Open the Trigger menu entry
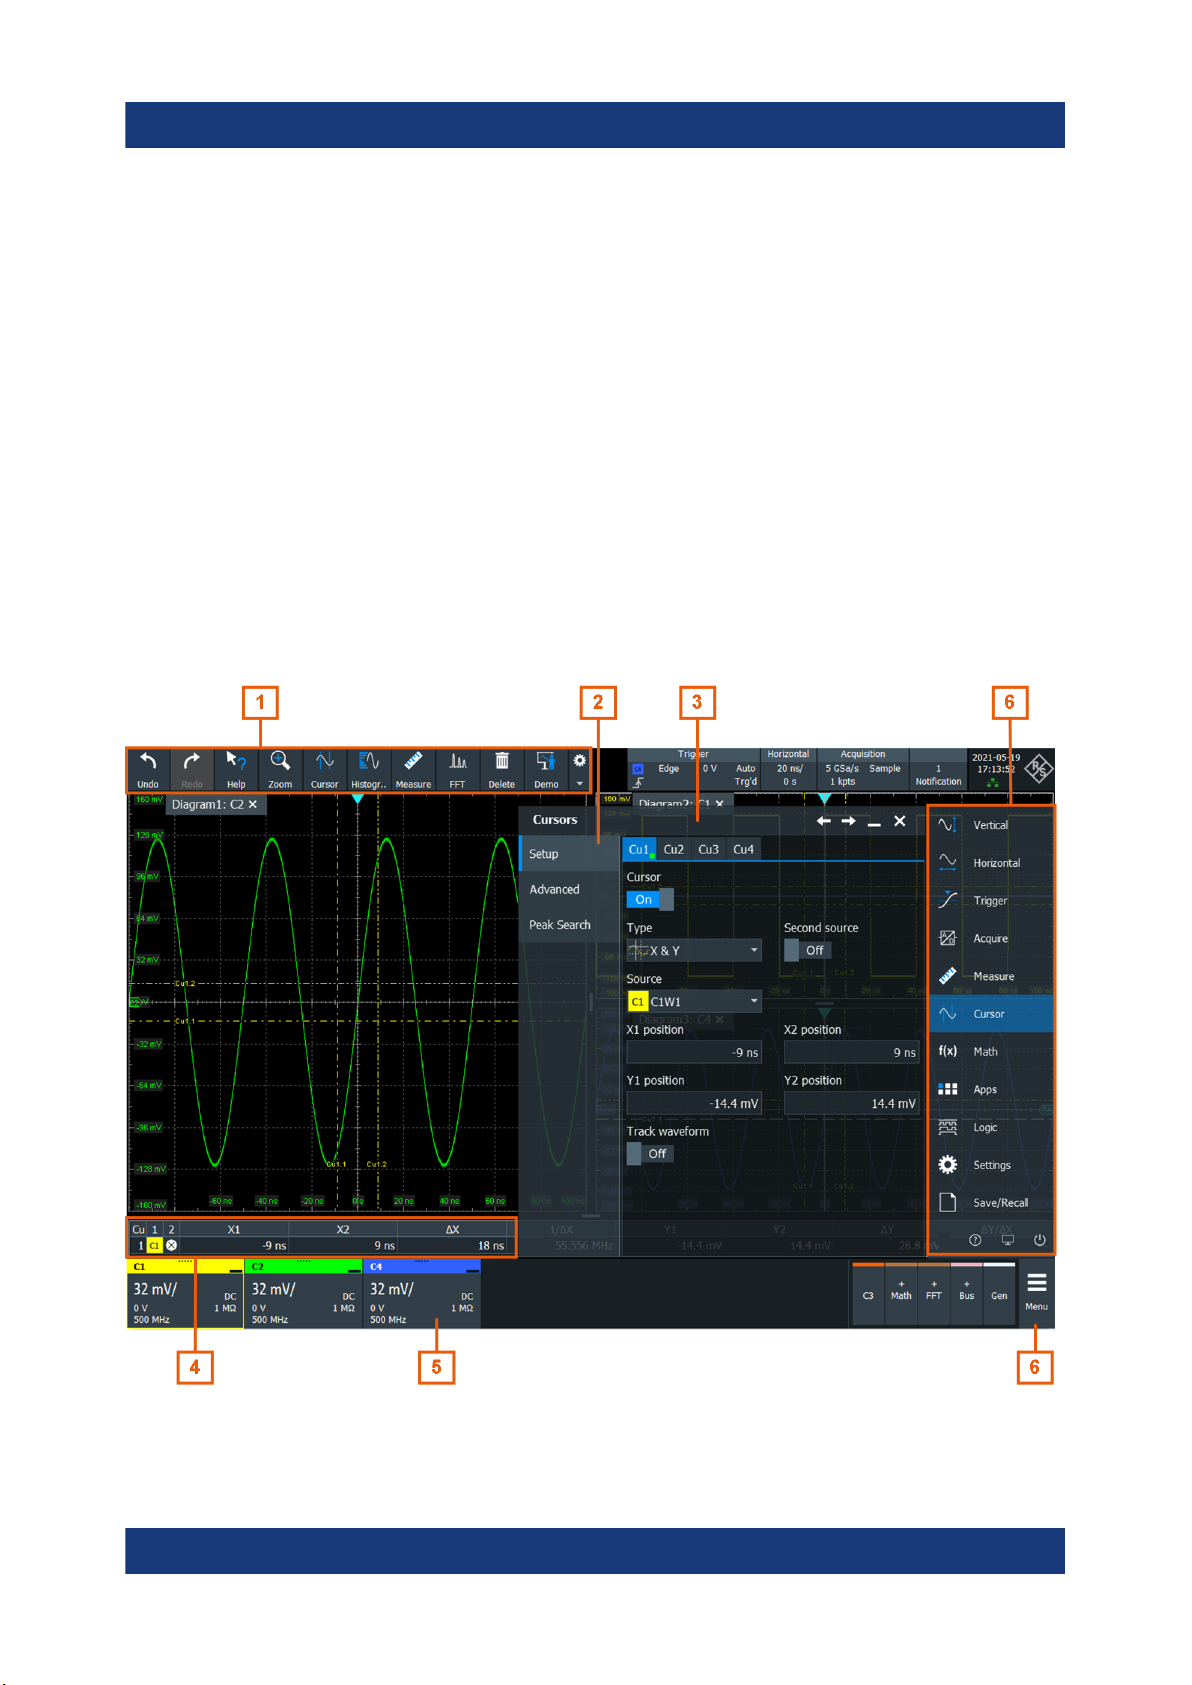 991,901
